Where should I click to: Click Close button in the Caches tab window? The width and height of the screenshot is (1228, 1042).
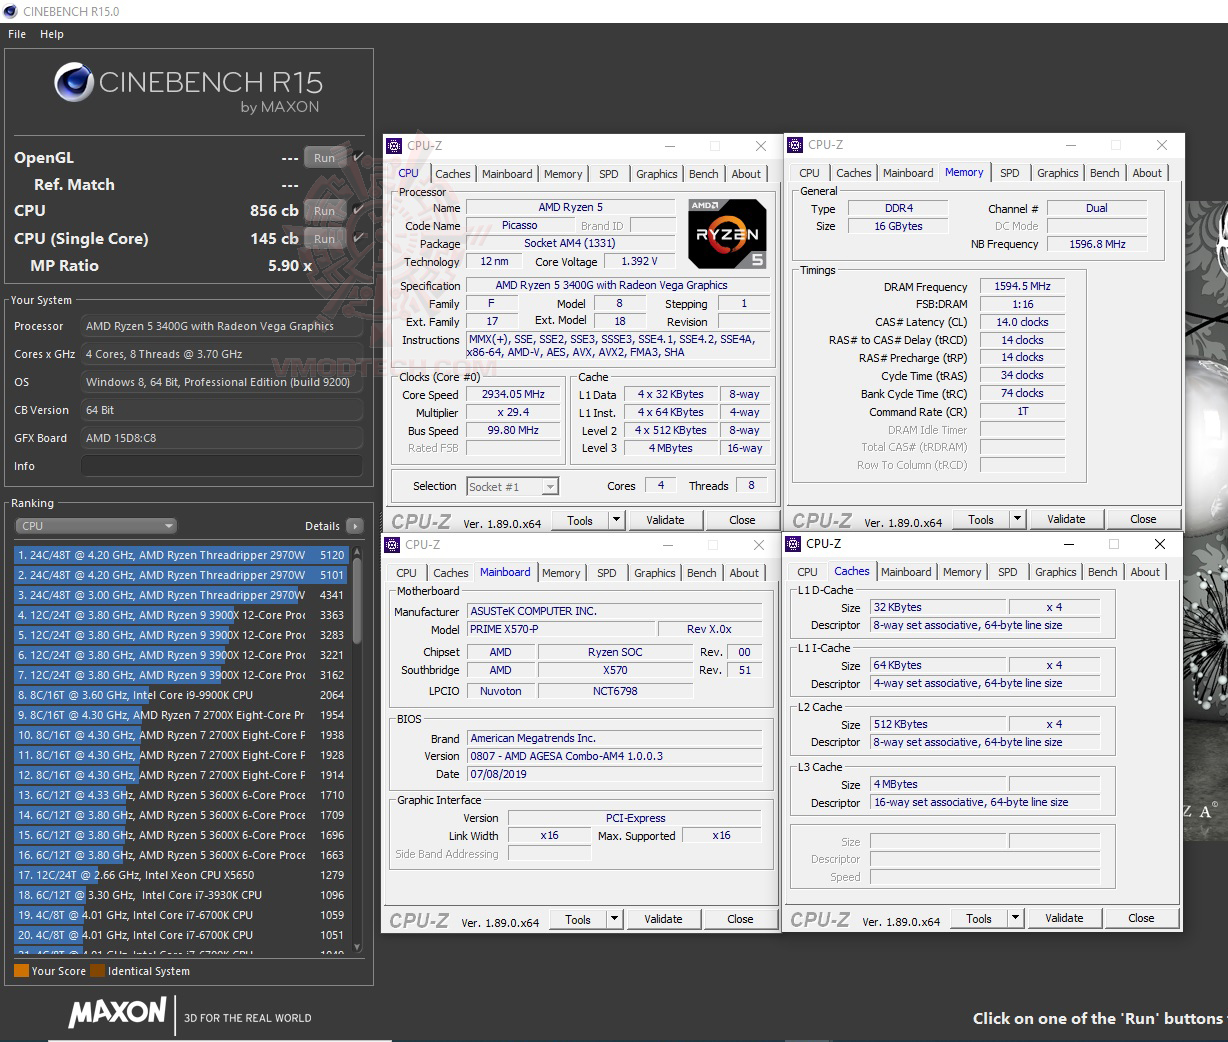coord(1141,918)
